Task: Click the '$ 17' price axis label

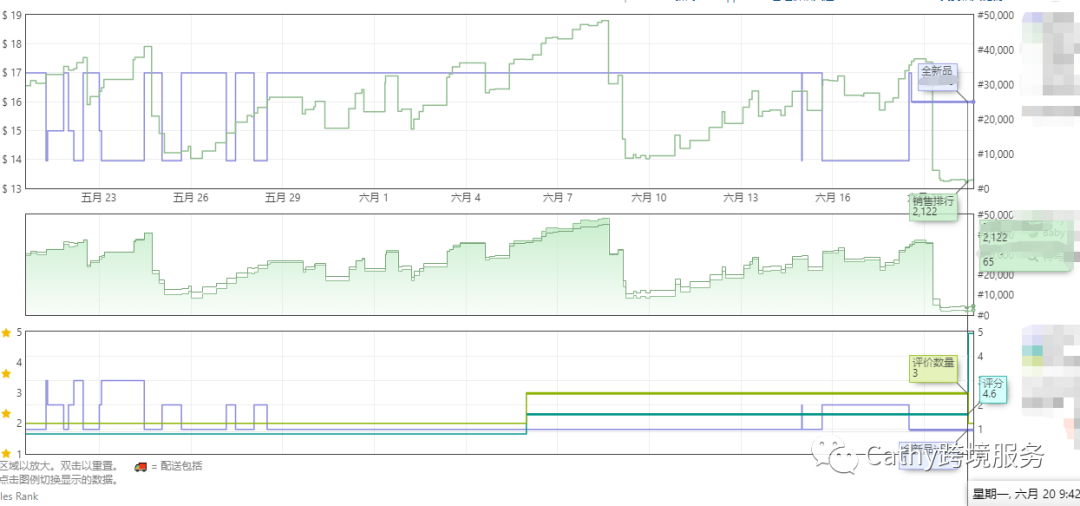Action: (13, 73)
